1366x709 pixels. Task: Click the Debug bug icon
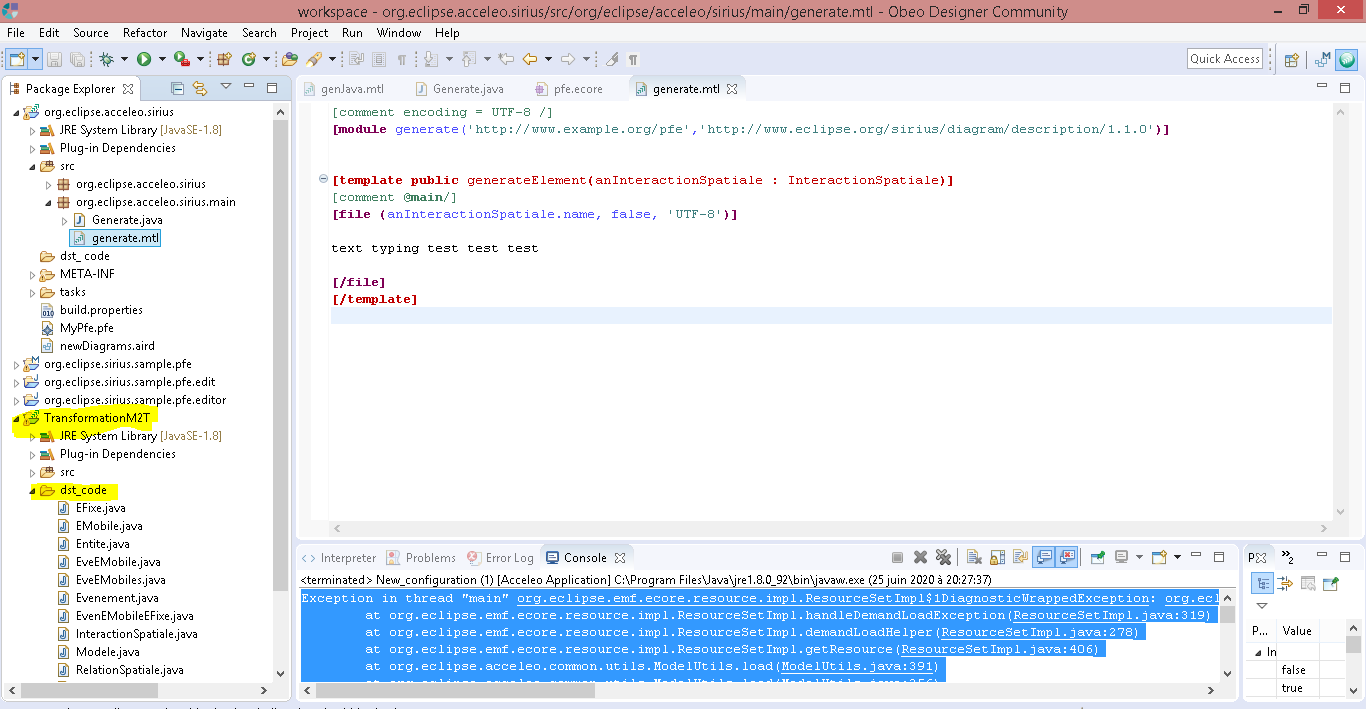pos(106,59)
